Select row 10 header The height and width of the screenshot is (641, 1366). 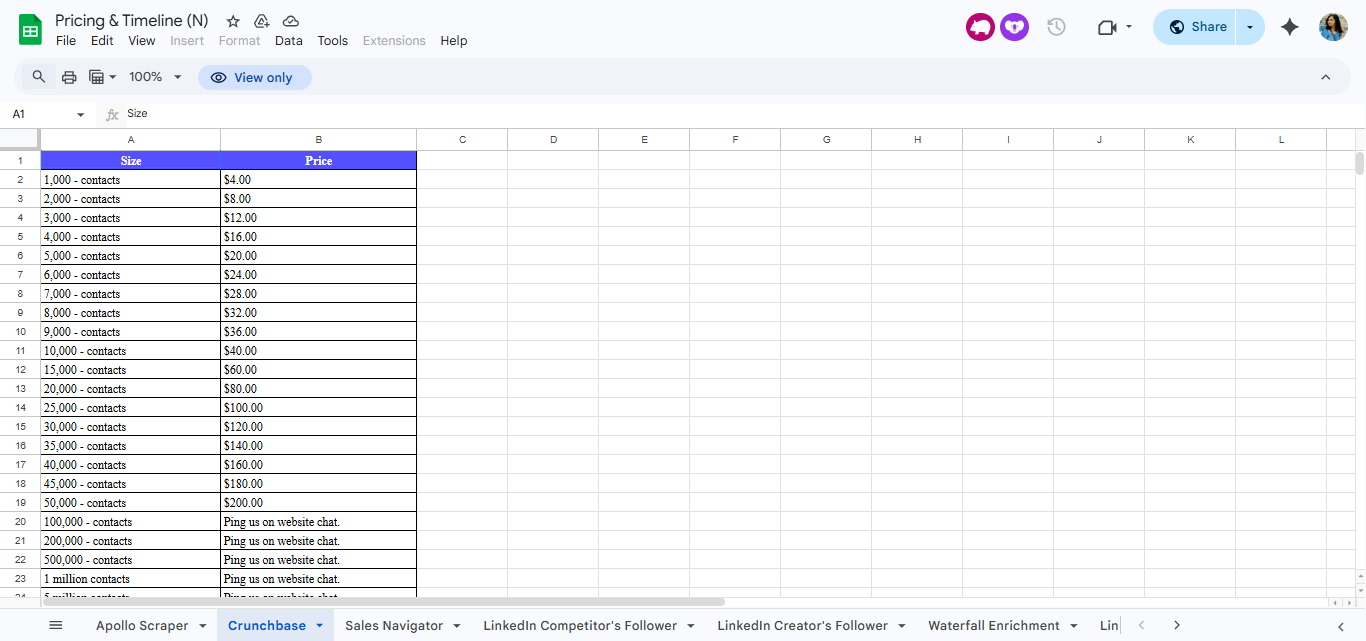tap(20, 332)
